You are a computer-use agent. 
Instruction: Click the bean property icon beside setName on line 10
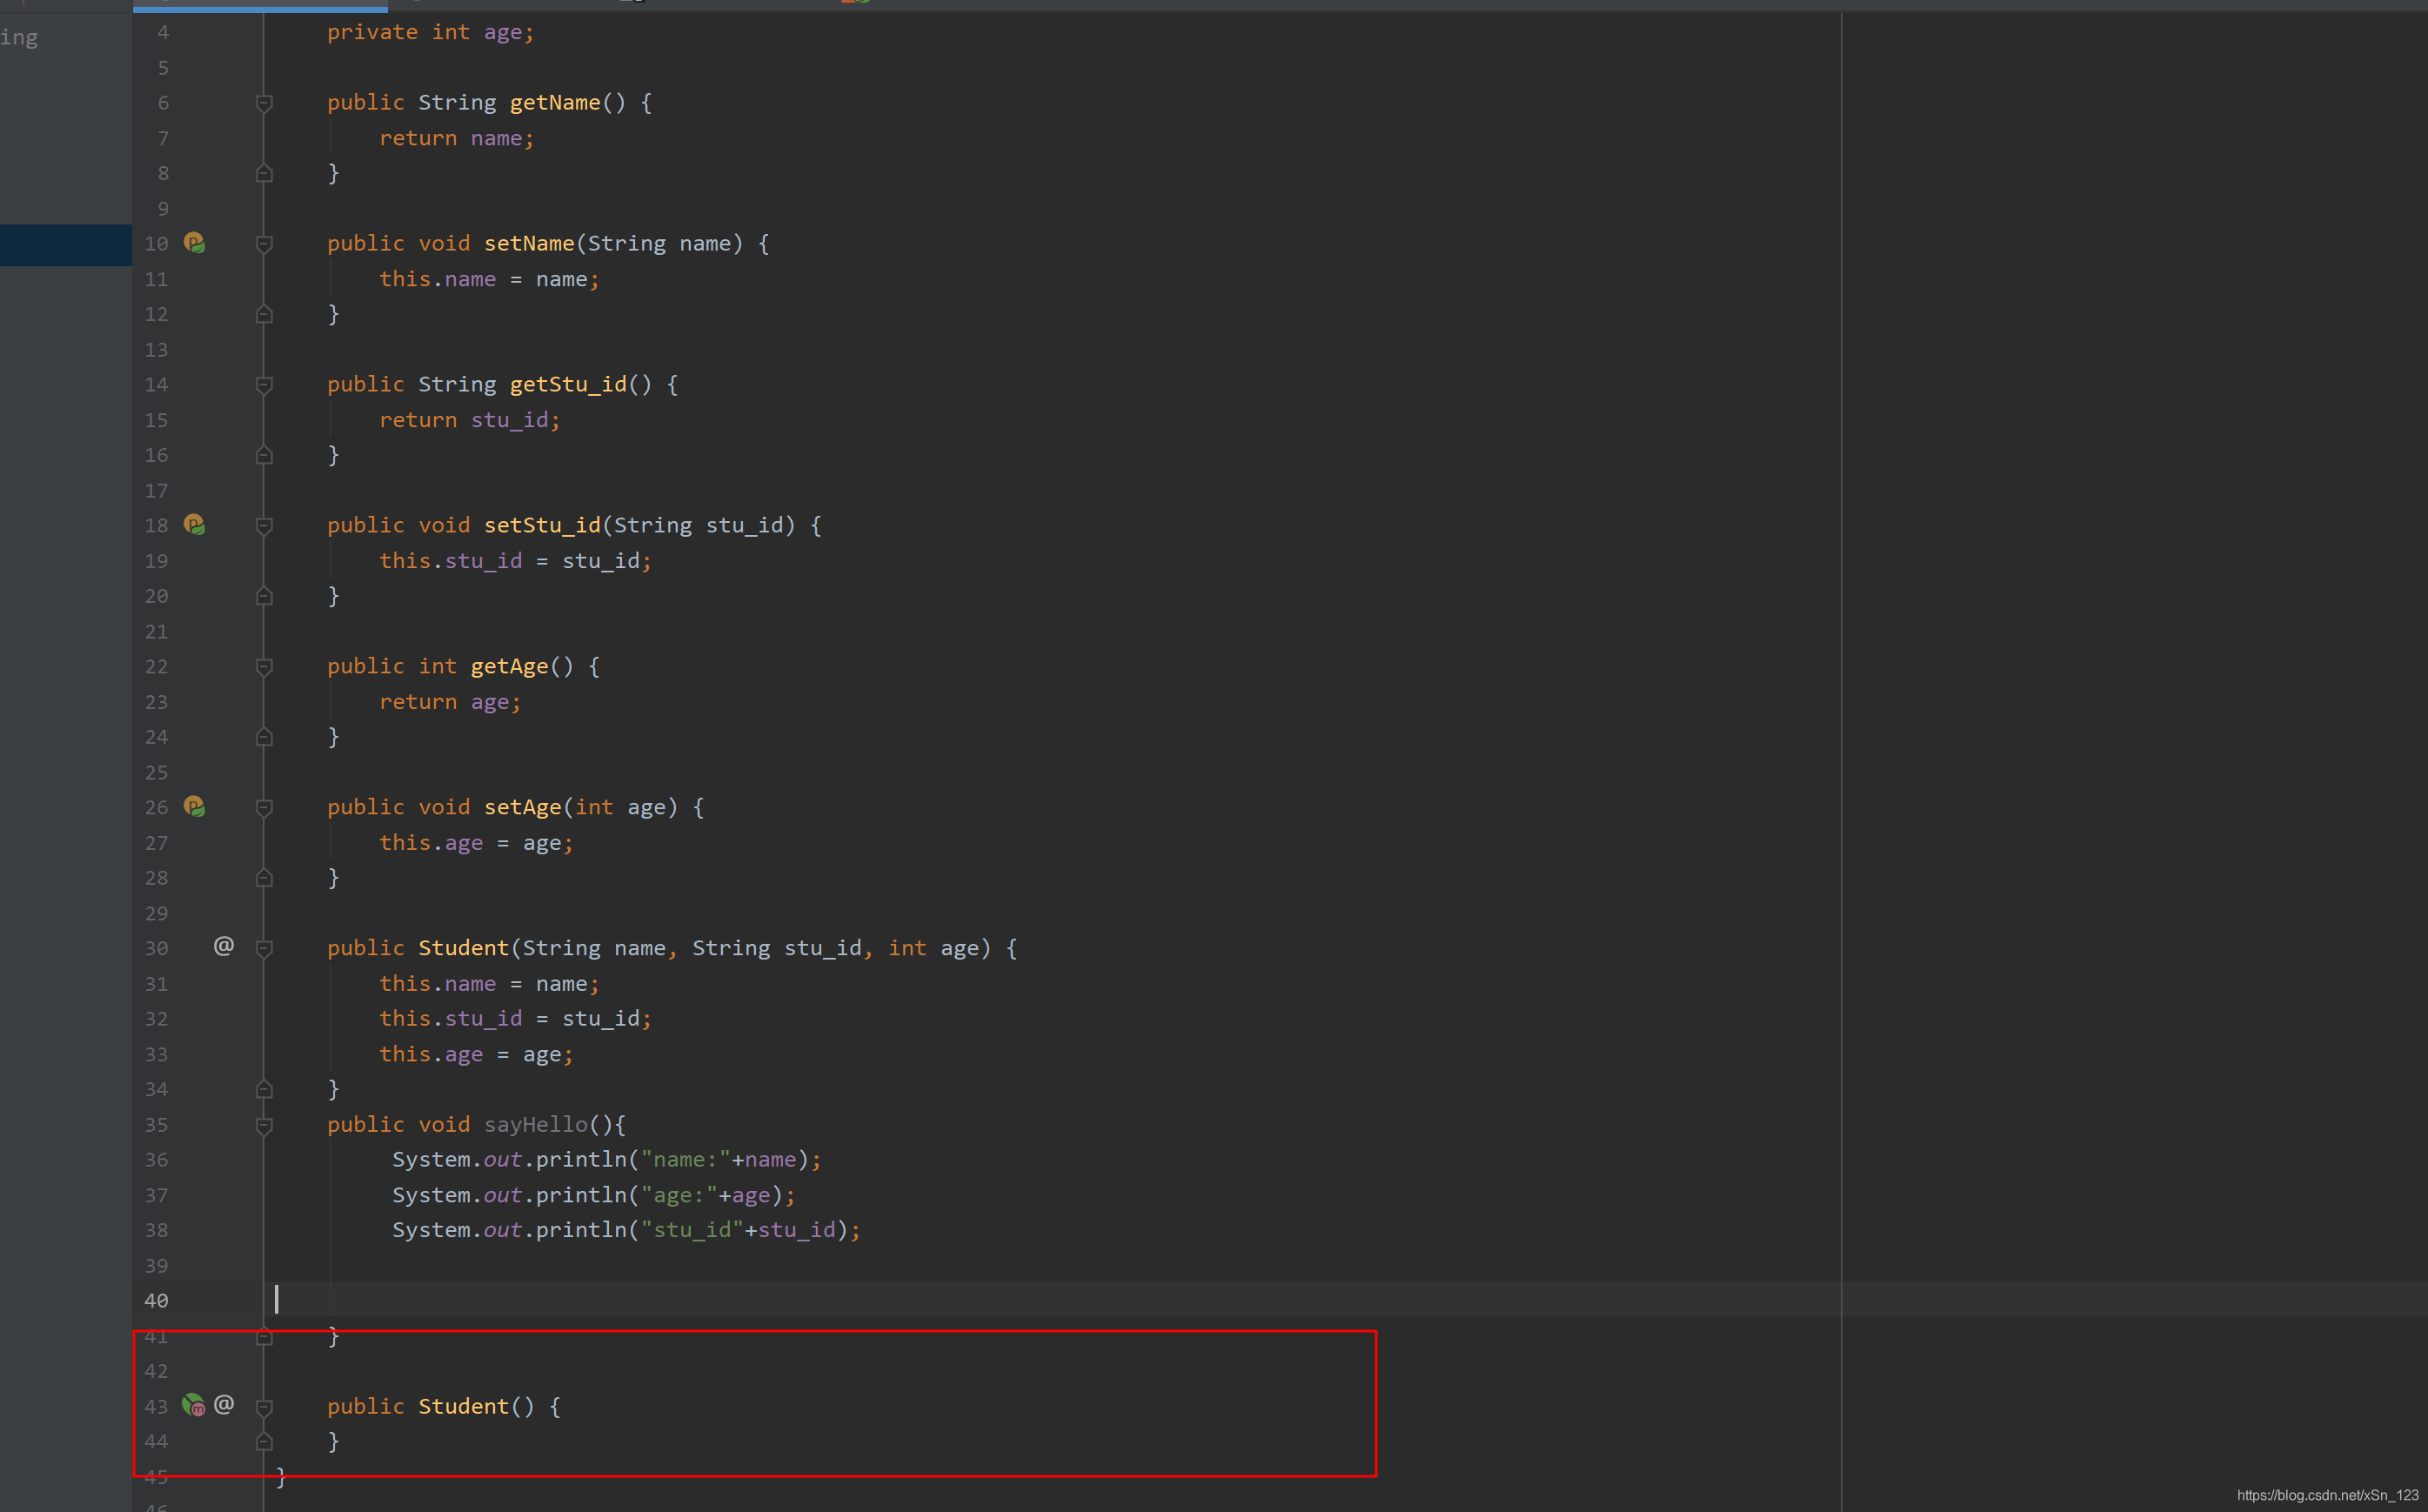tap(194, 243)
